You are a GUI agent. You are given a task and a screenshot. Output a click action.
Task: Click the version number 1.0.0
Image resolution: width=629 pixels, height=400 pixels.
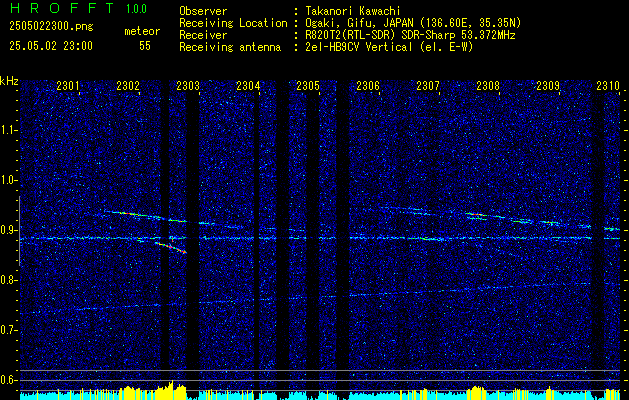[x=136, y=8]
